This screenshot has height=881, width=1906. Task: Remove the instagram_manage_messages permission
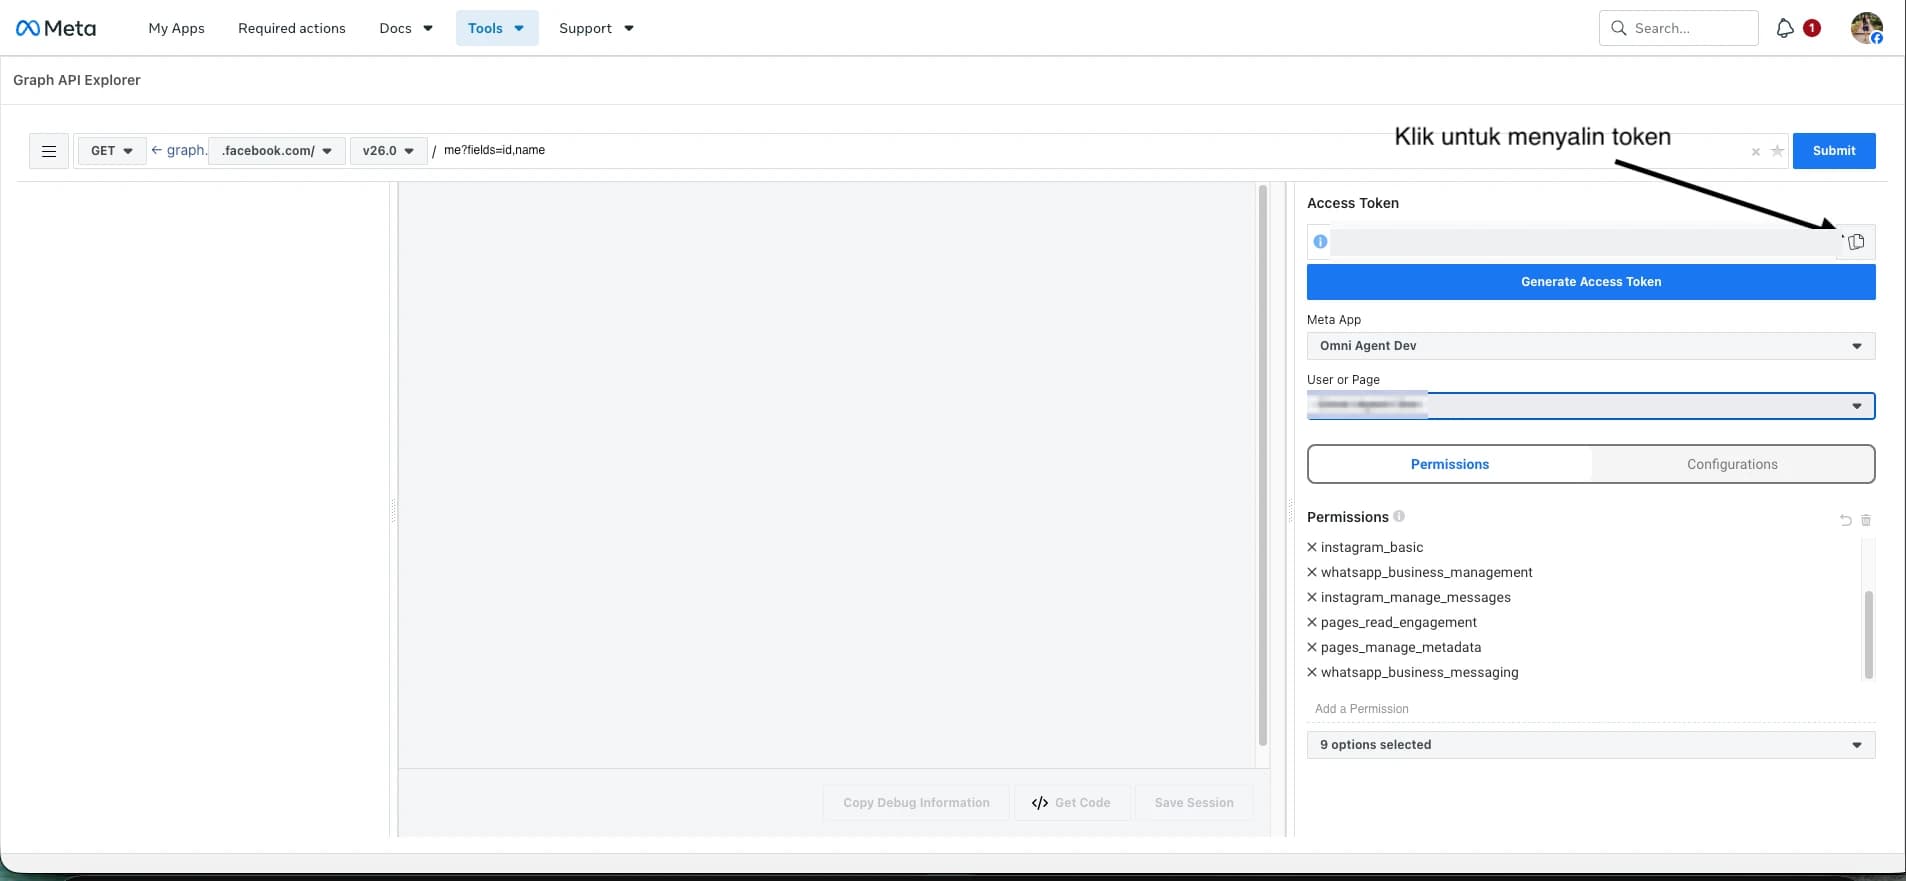(1312, 597)
